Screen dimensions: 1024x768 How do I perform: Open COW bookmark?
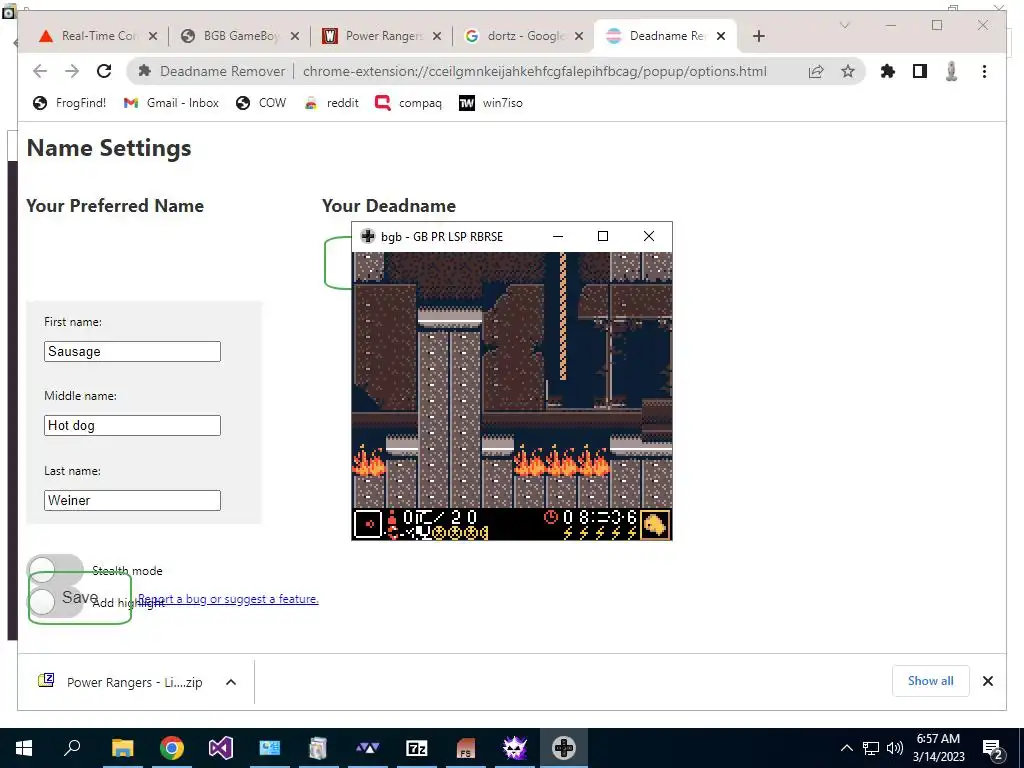(261, 103)
